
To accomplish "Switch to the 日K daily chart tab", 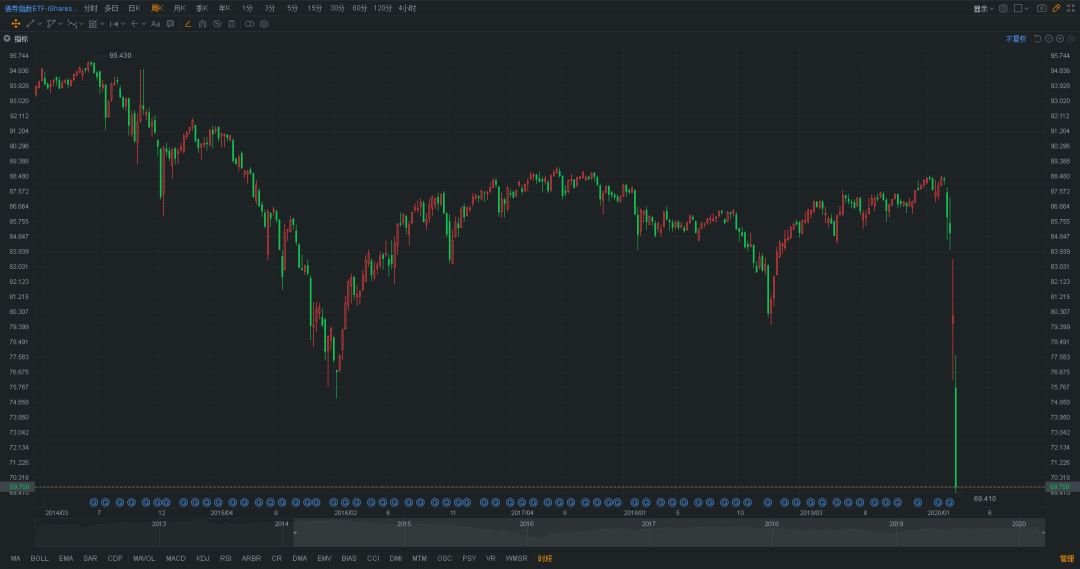I will click(133, 8).
